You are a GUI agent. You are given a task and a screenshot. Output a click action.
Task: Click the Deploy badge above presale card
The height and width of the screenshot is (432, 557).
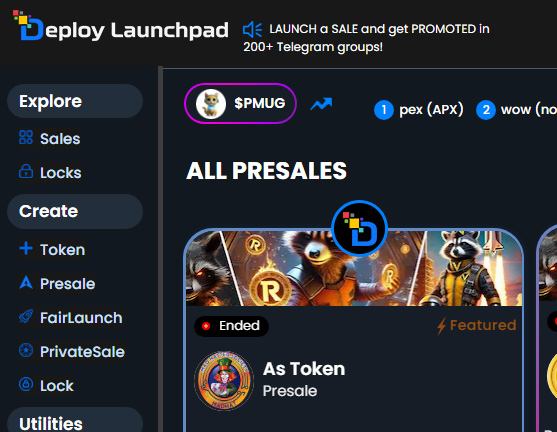coord(359,228)
